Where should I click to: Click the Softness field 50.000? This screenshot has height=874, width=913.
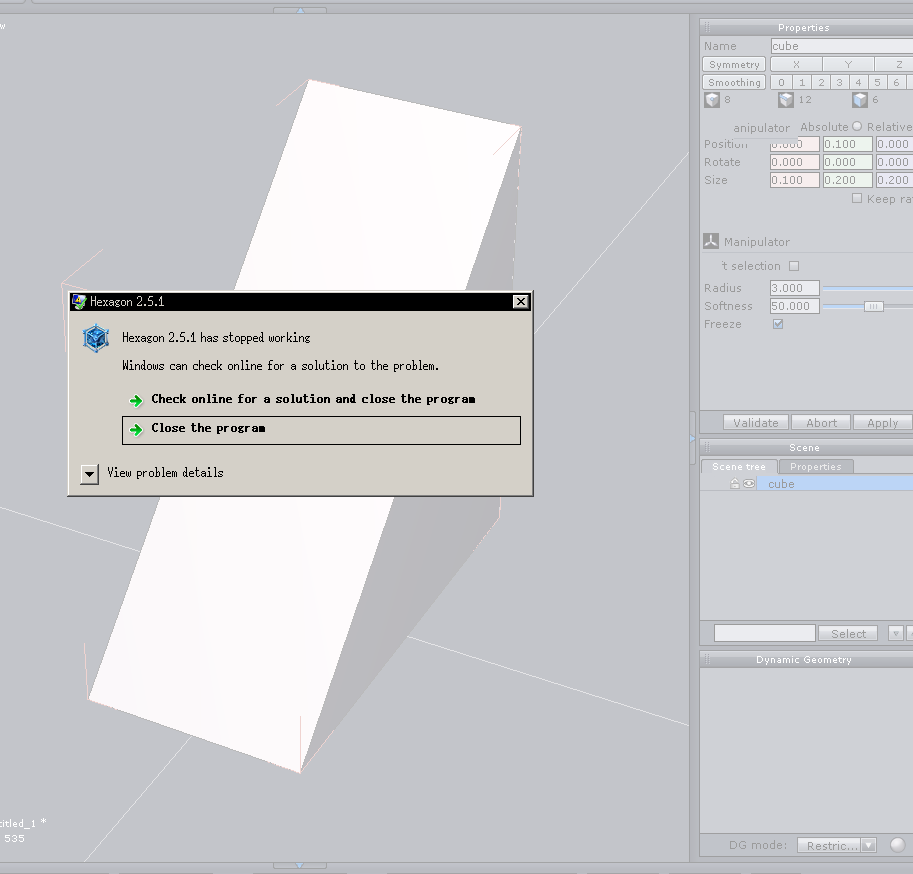tap(795, 306)
